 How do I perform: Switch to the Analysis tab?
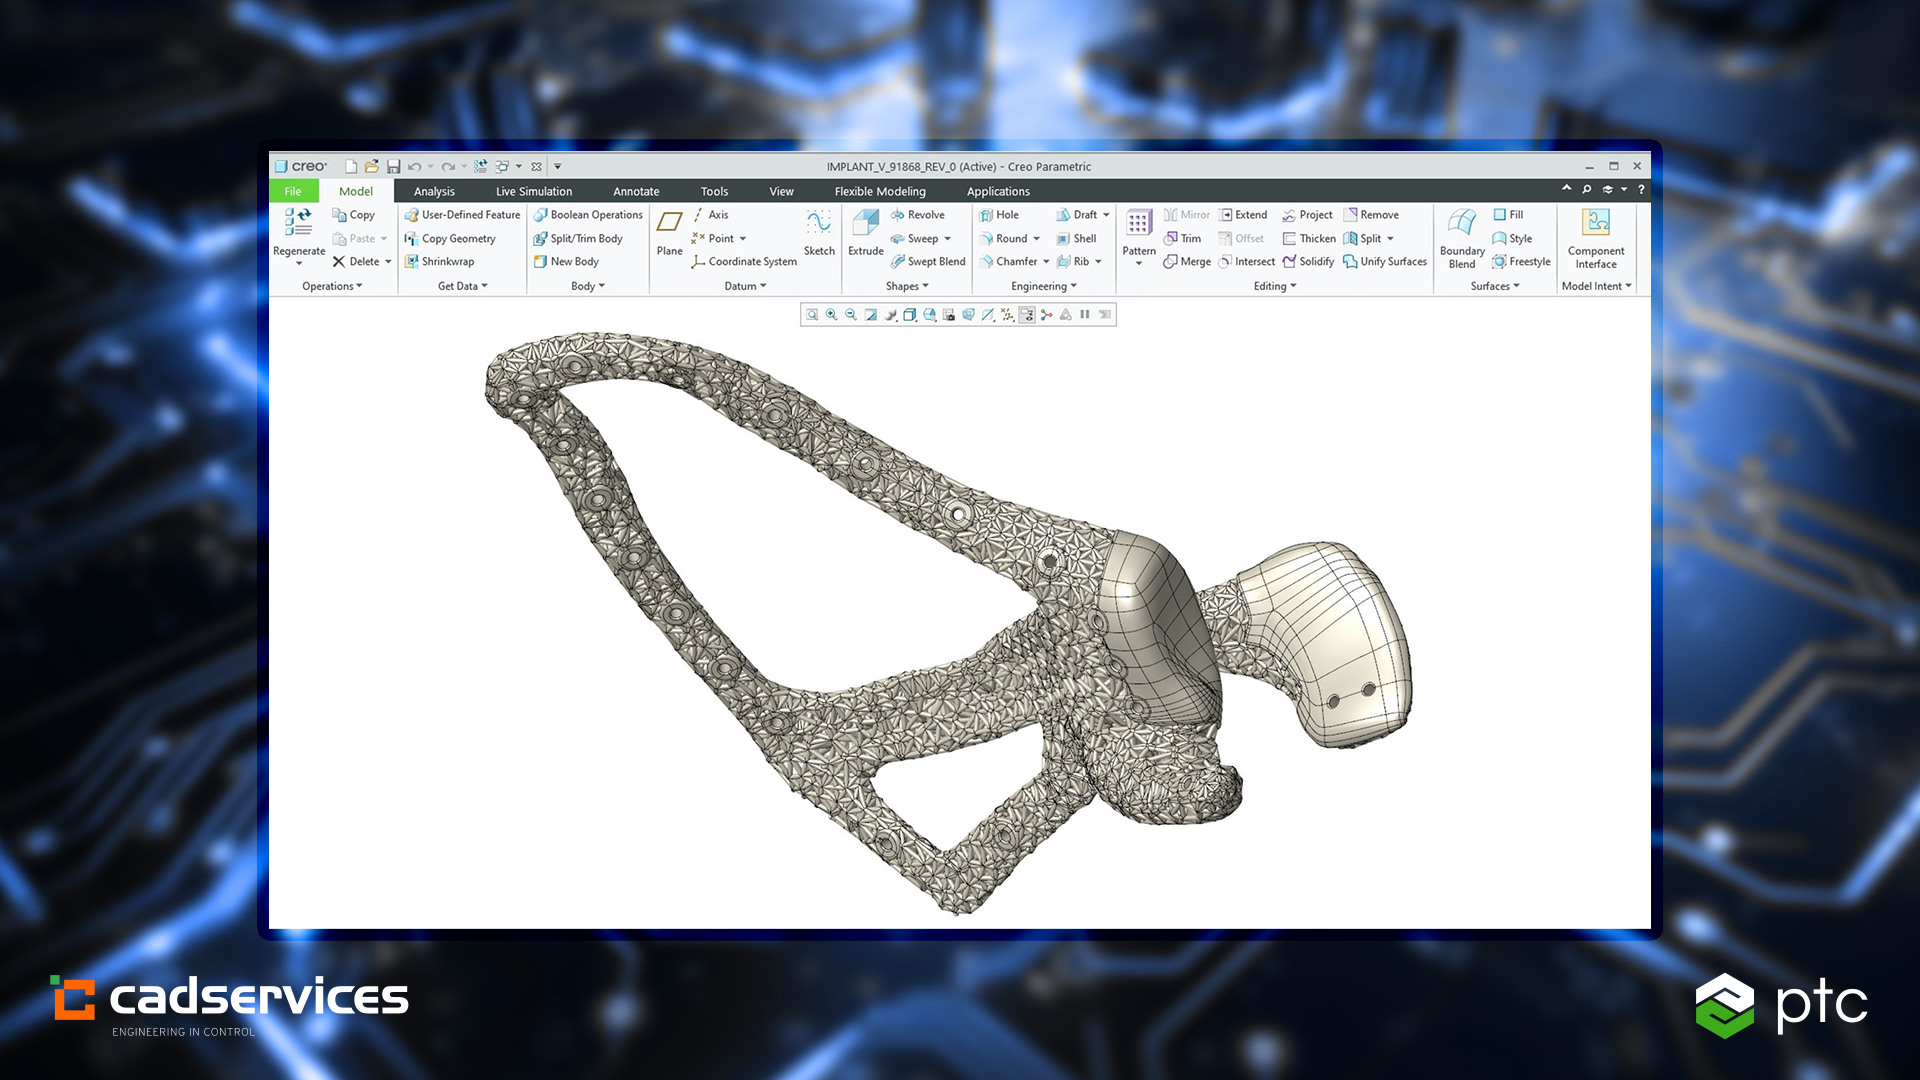click(x=434, y=191)
